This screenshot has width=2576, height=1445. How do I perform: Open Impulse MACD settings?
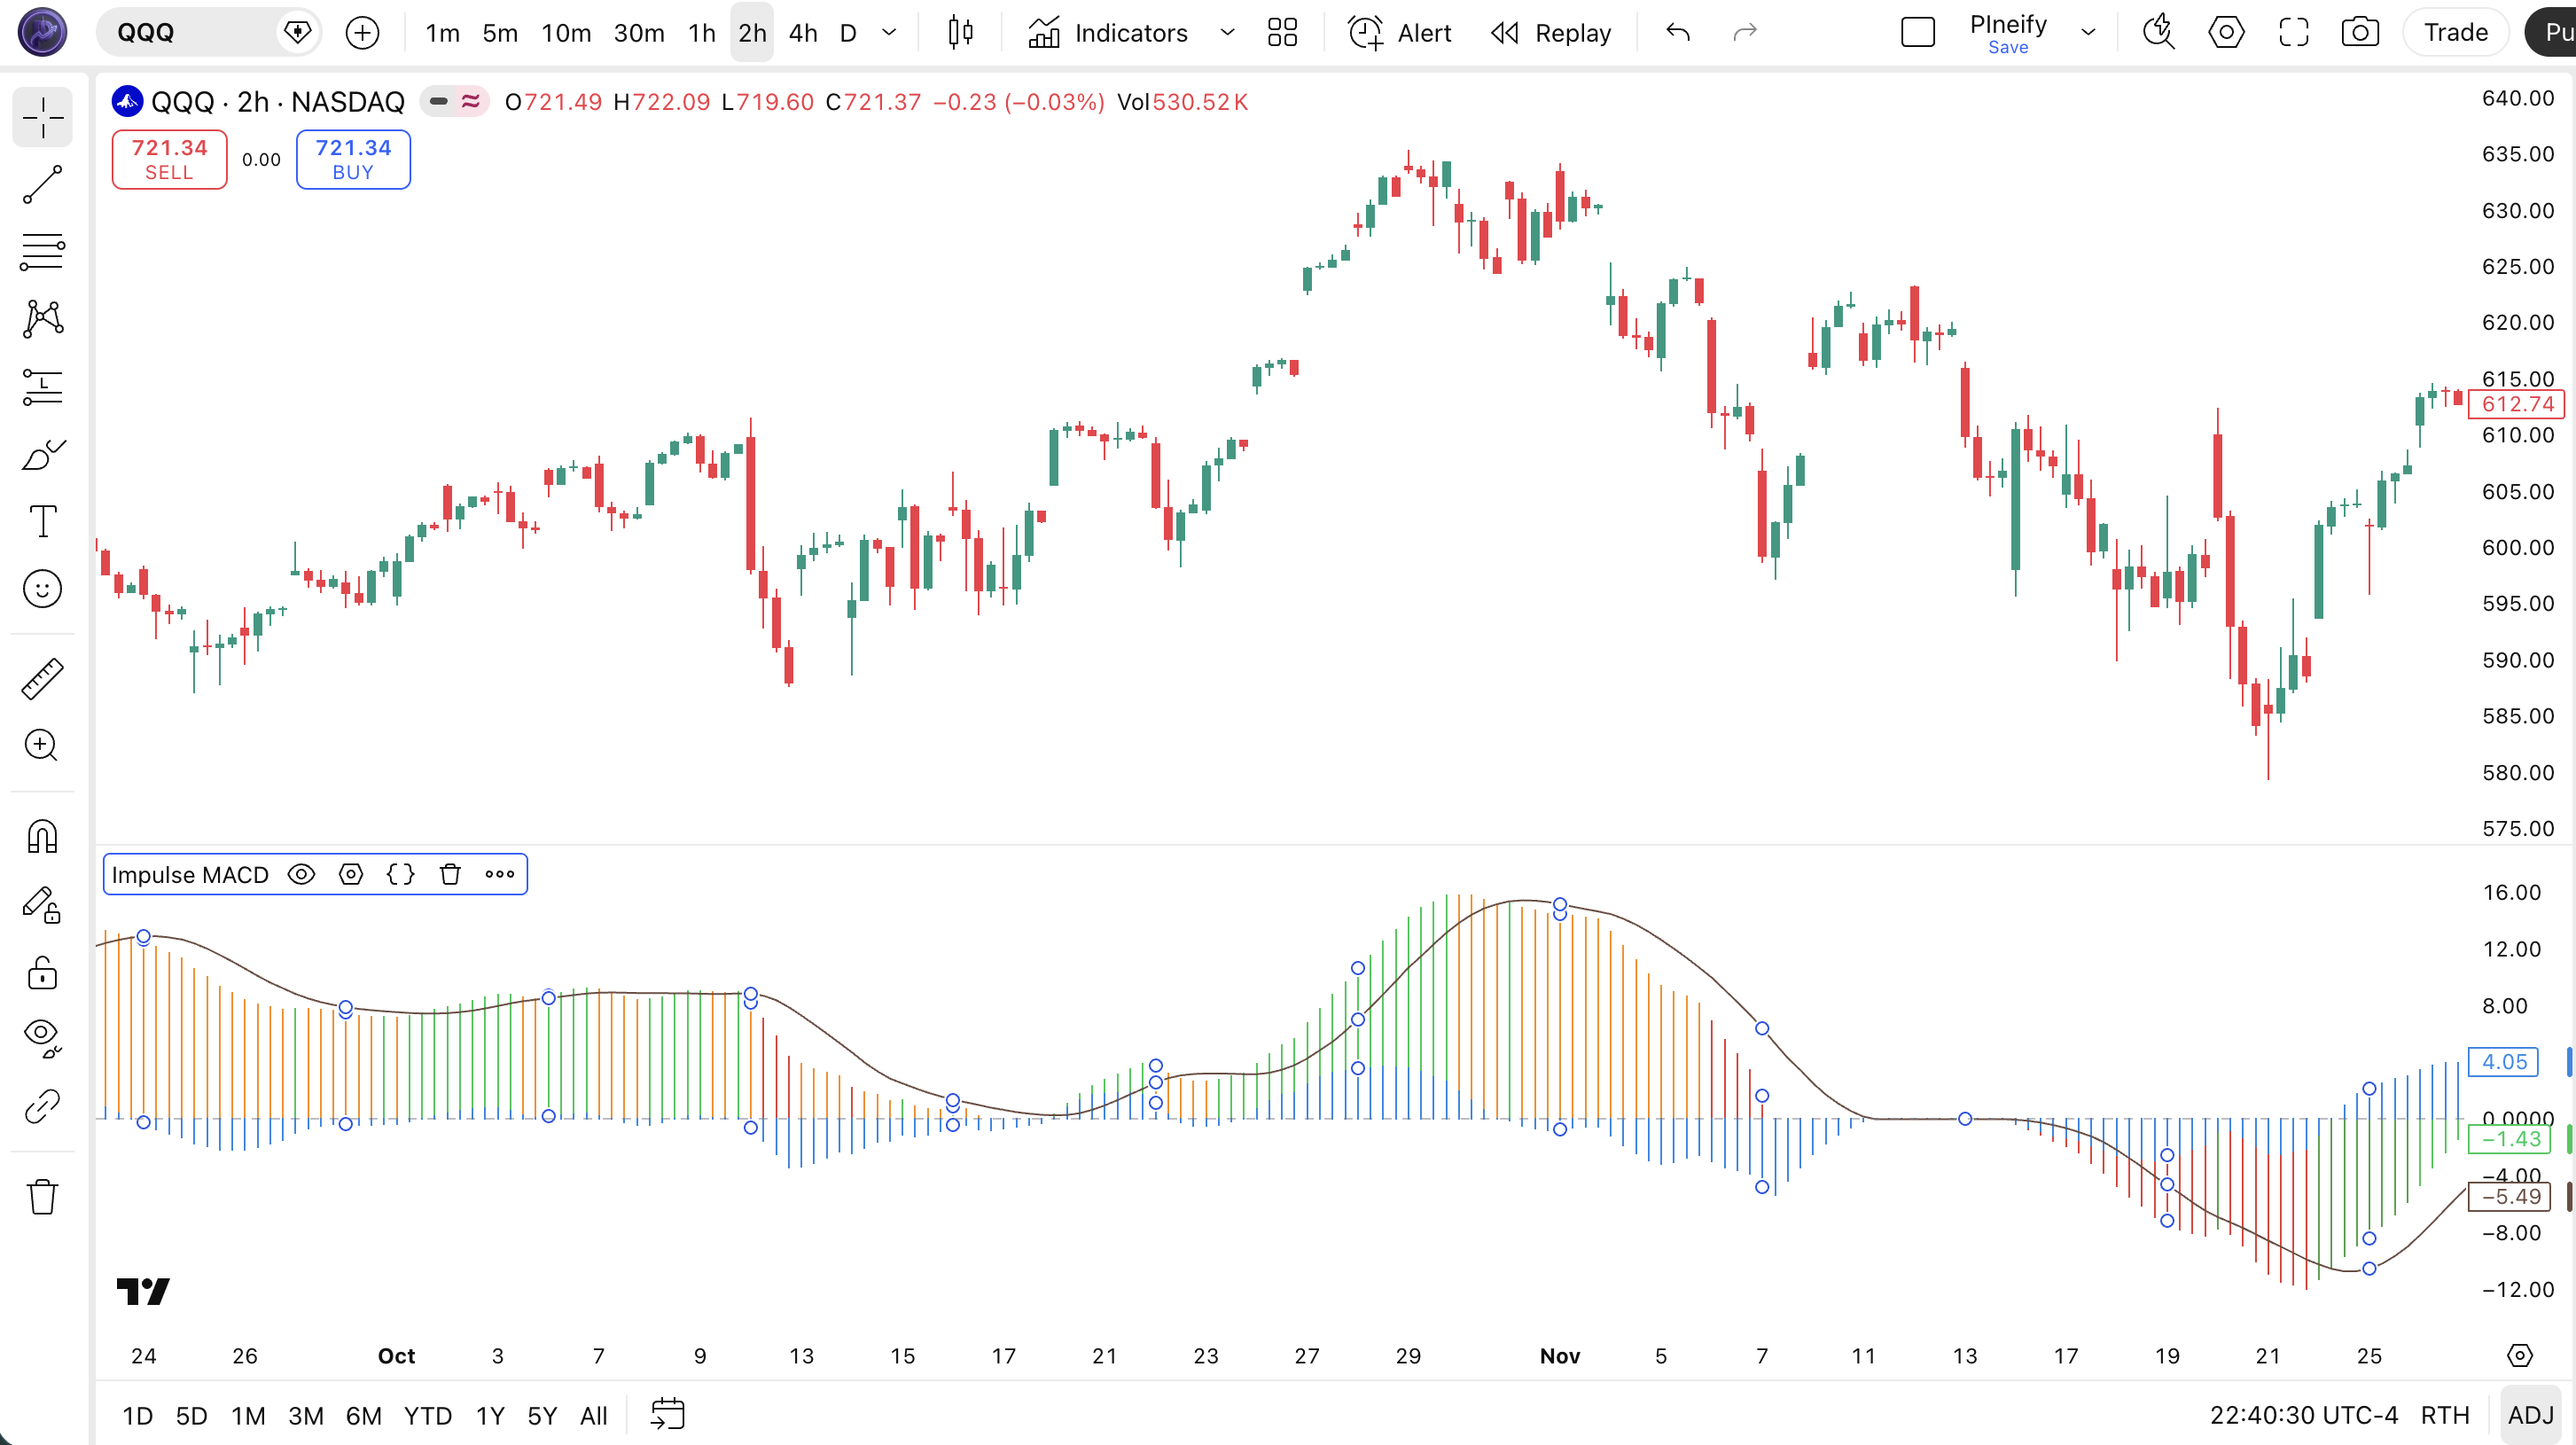(351, 875)
